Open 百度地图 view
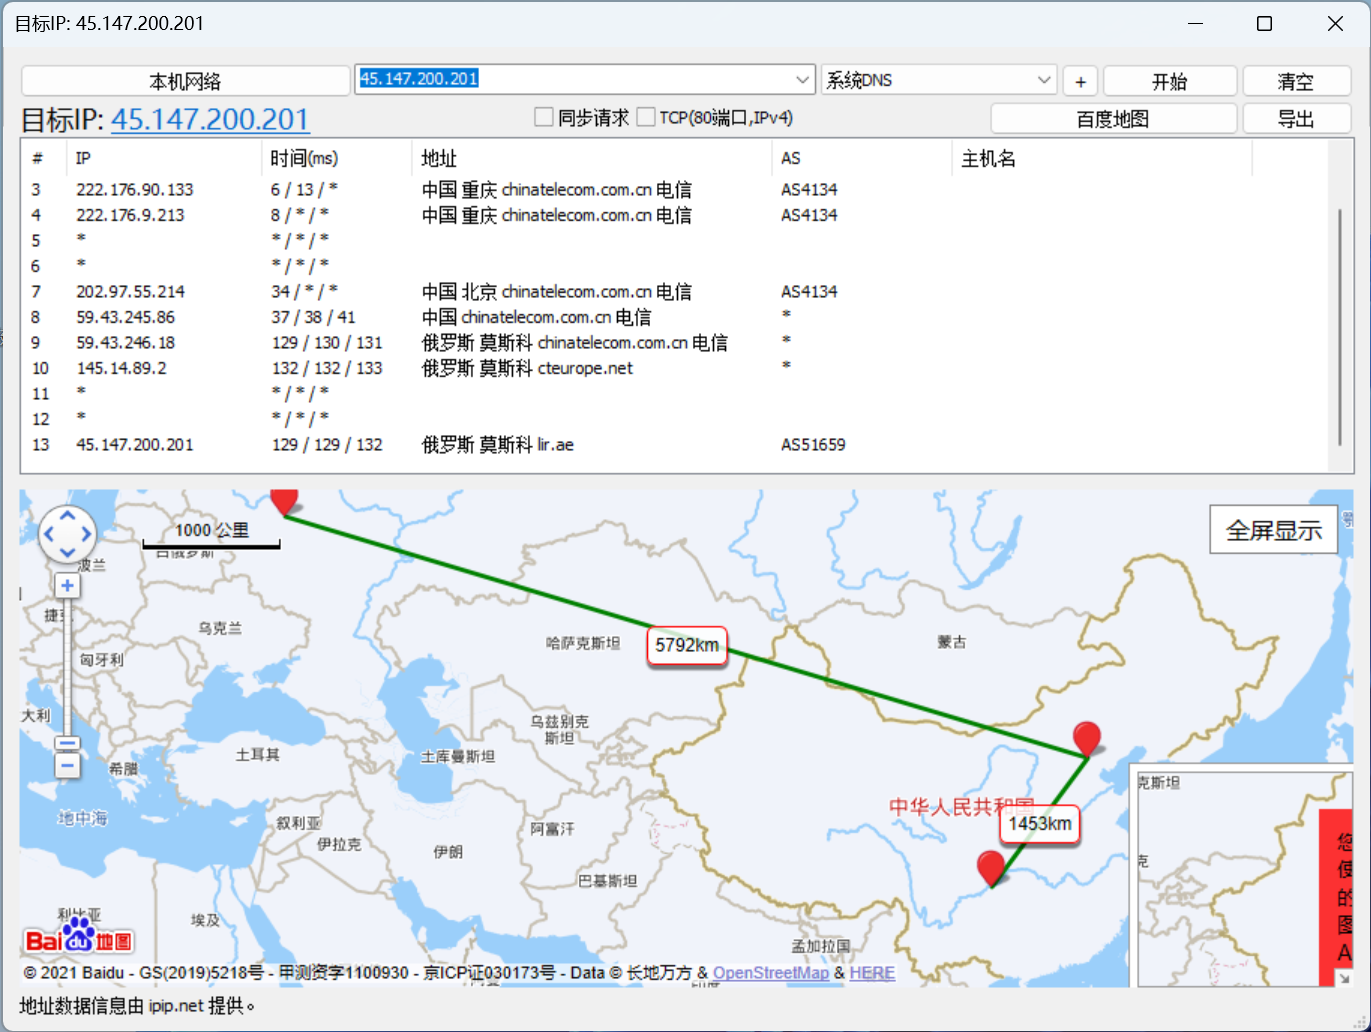The height and width of the screenshot is (1032, 1371). [x=1113, y=118]
